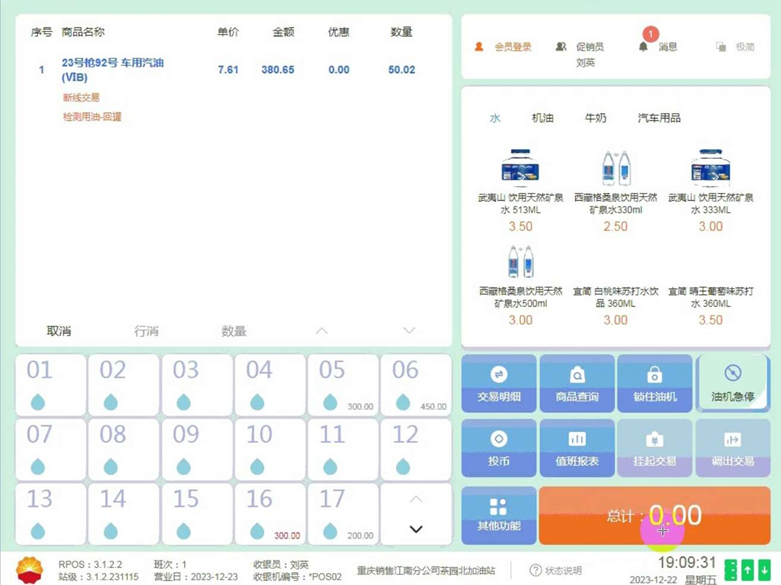The image size is (781, 585).
Task: Select the 西藏格桑泉 330ml water product
Action: click(x=616, y=190)
